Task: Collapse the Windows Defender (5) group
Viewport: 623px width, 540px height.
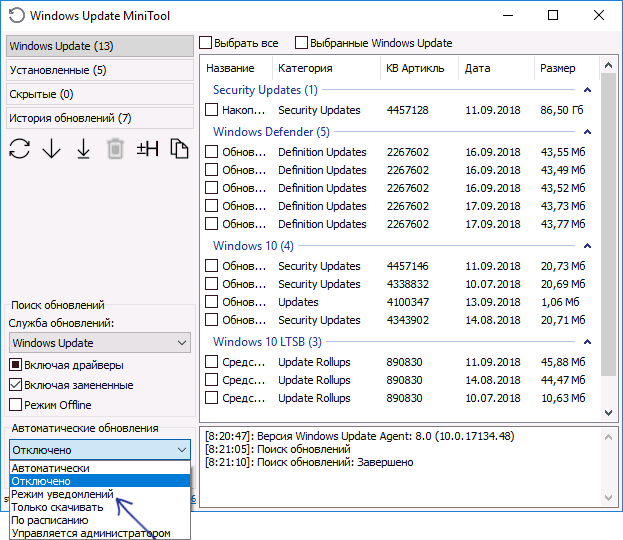Action: pos(587,132)
